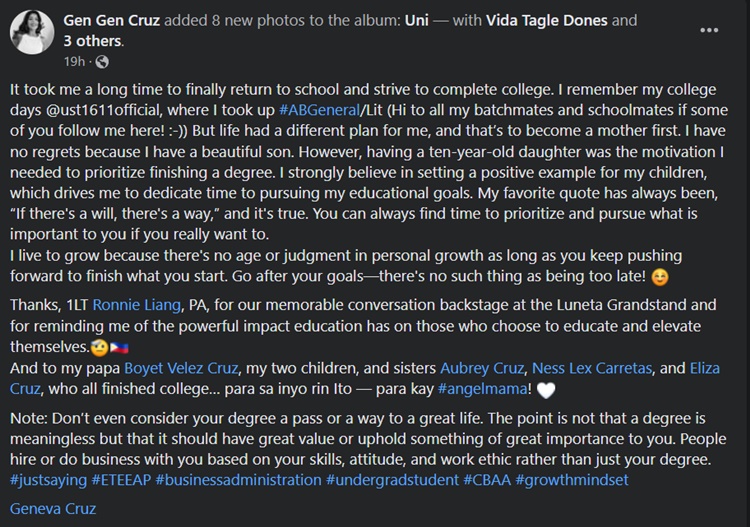Open the #angelmama hashtag
Viewport: 750px width, 527px height.
[x=482, y=389]
